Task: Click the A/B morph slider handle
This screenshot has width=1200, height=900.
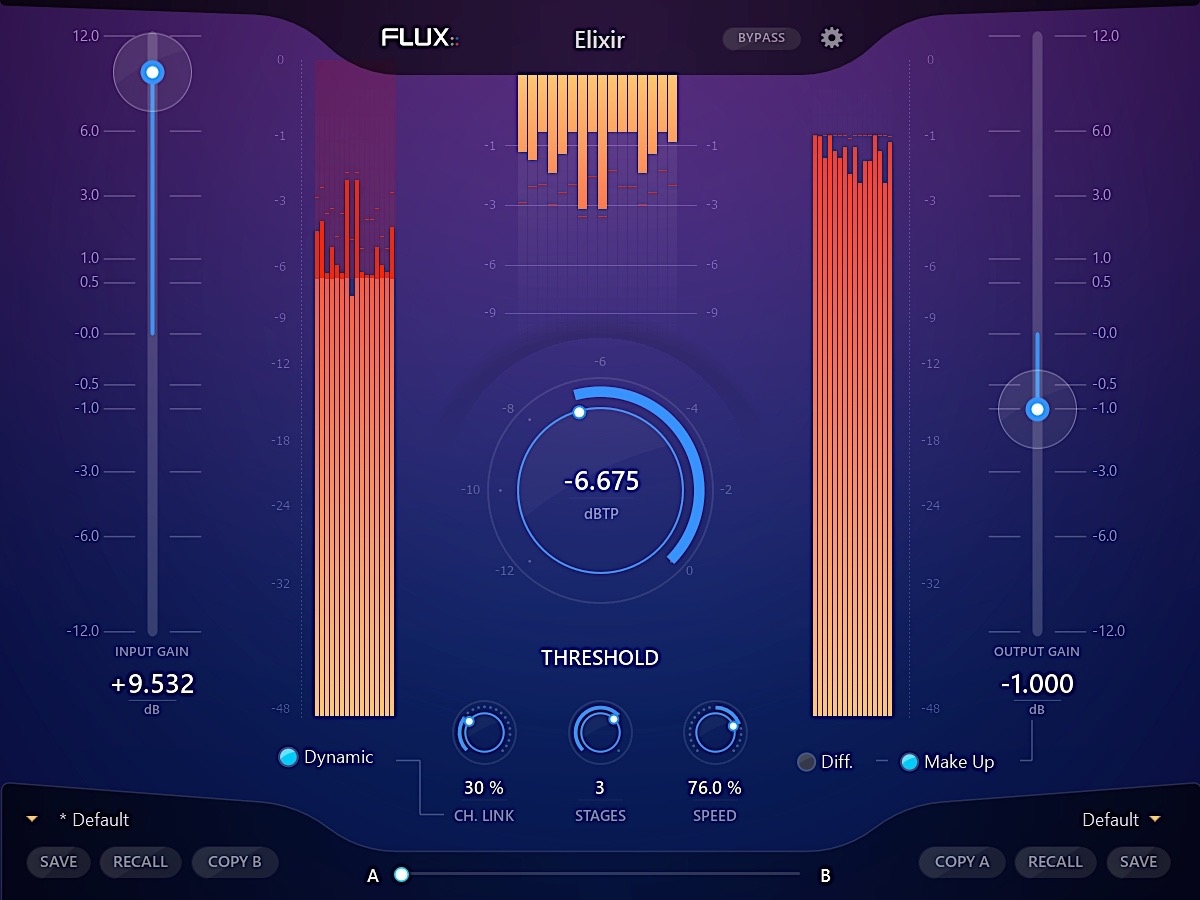Action: click(402, 875)
